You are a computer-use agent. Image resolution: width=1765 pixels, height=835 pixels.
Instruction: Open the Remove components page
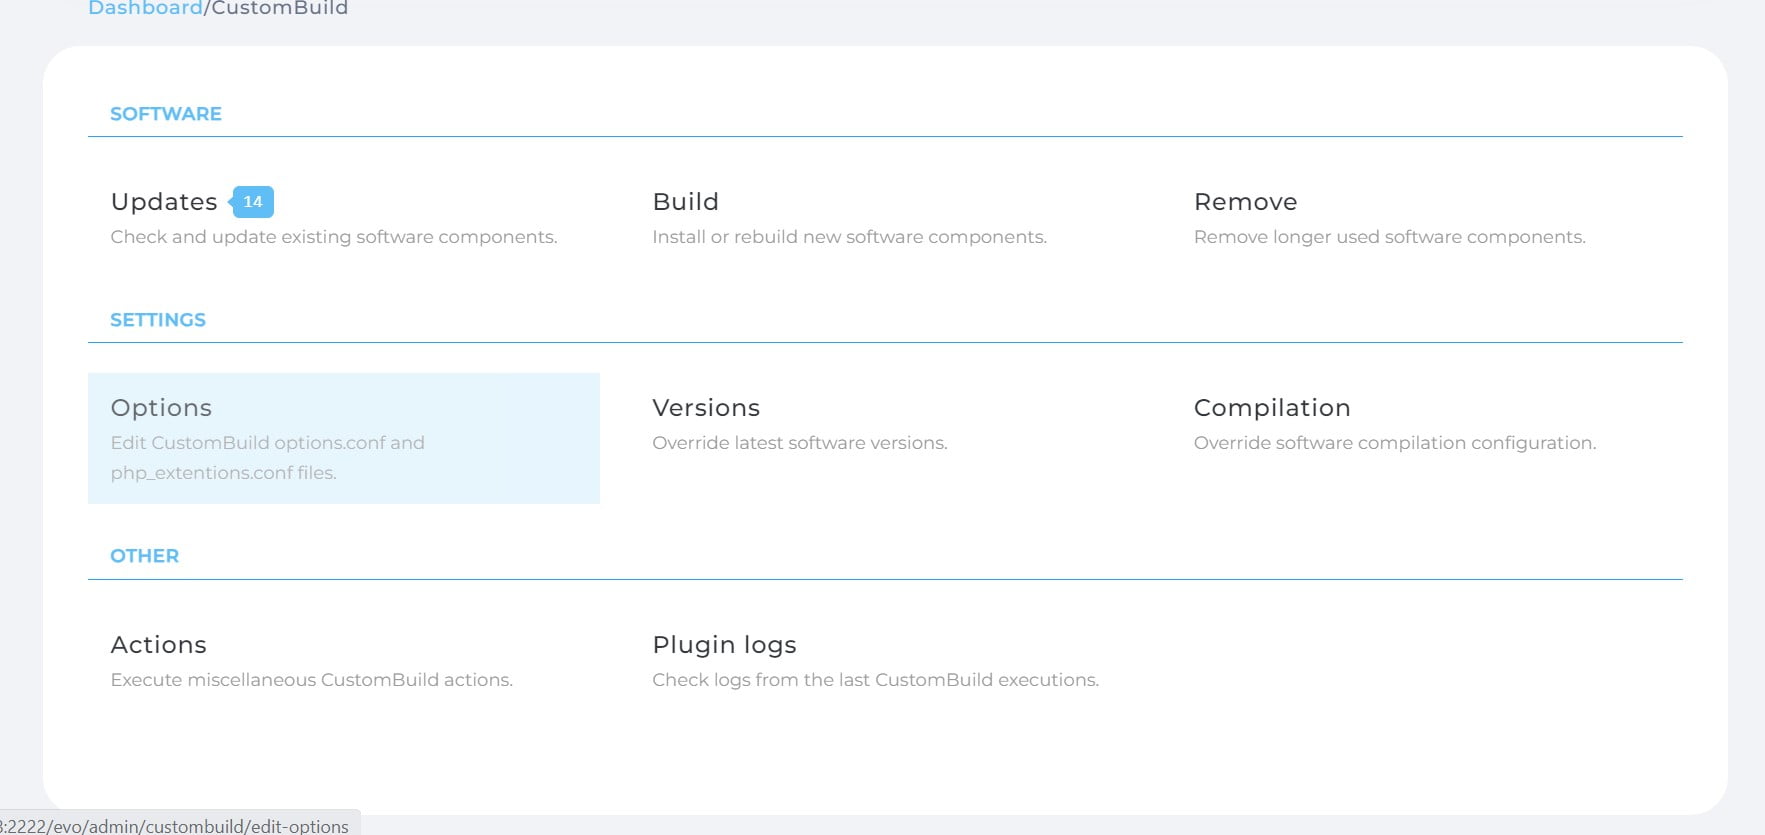pos(1245,202)
